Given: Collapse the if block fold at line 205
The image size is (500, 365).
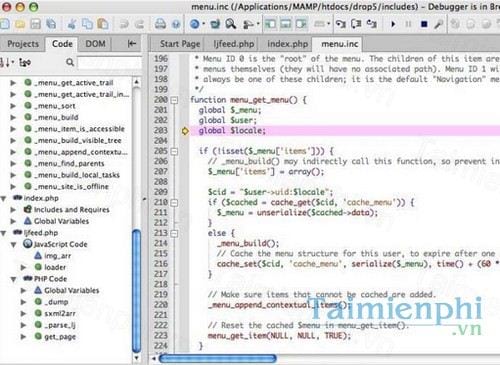Looking at the screenshot, I should 174,151.
